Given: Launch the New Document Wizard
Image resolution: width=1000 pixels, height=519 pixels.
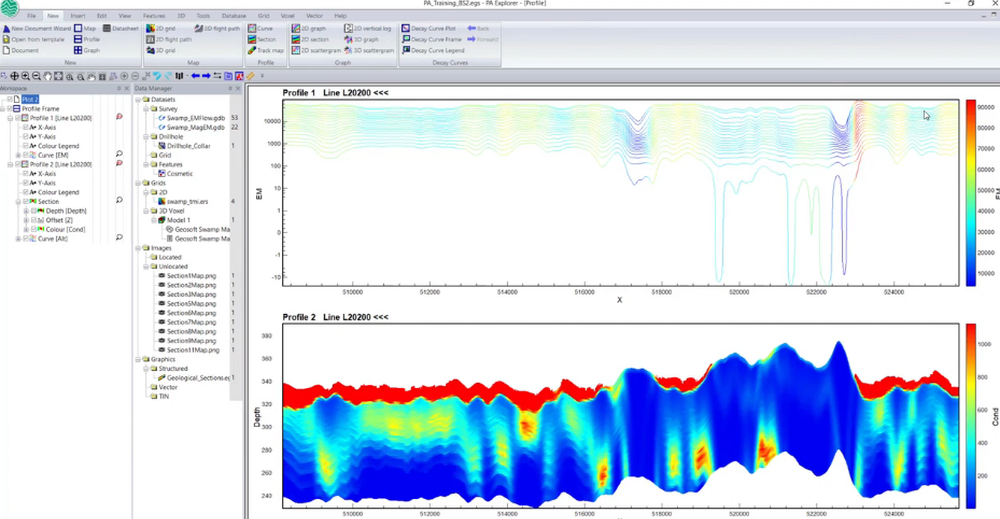Looking at the screenshot, I should click(37, 29).
